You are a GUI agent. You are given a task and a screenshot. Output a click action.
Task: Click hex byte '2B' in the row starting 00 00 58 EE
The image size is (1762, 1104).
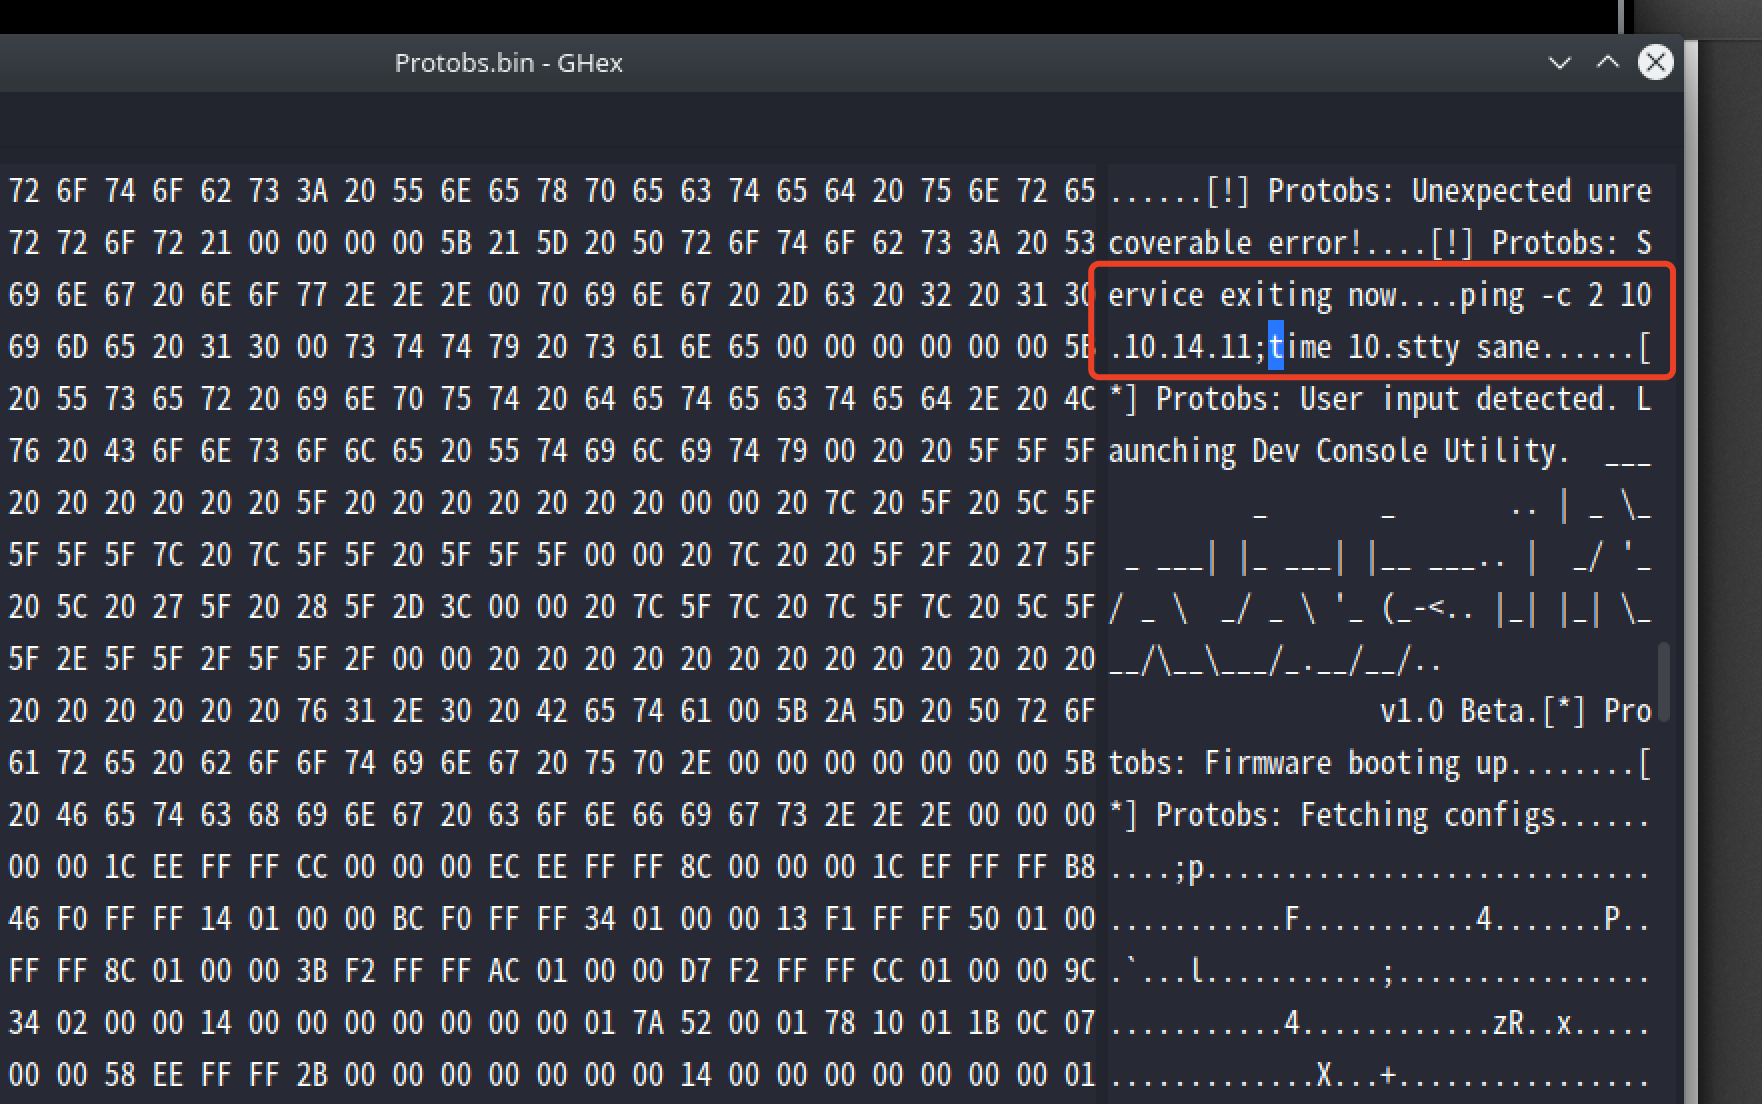point(312,1075)
